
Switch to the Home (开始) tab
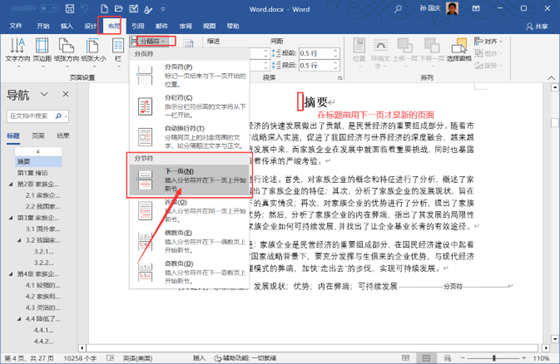tap(43, 26)
